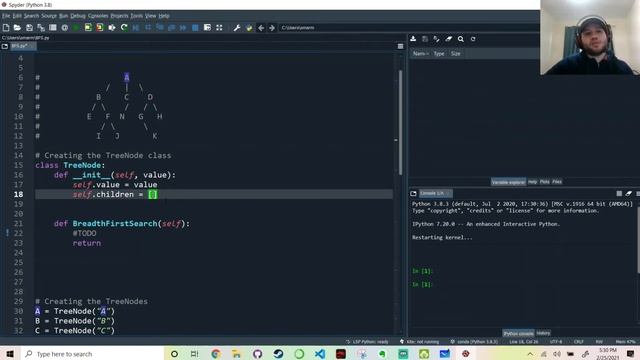Open Preferences with the wrench icon
The height and width of the screenshot is (360, 640).
point(237,28)
